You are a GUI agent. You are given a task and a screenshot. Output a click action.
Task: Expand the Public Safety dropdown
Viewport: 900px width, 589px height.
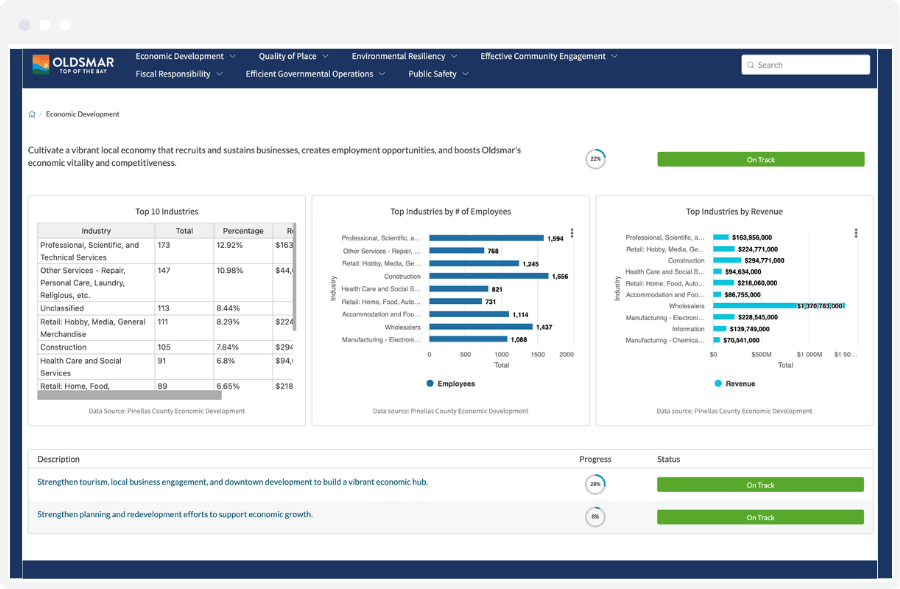(x=430, y=74)
